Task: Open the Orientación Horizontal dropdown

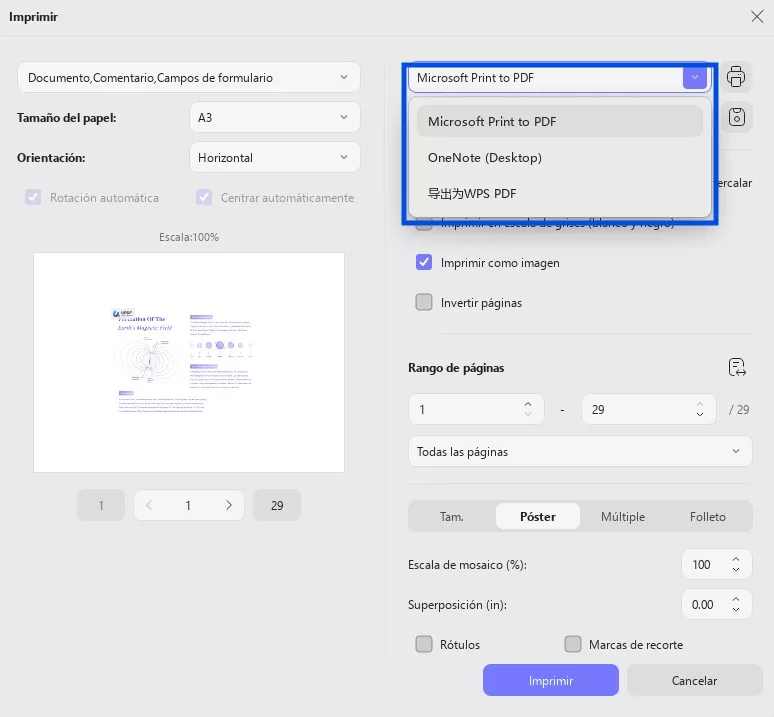Action: pyautogui.click(x=274, y=157)
